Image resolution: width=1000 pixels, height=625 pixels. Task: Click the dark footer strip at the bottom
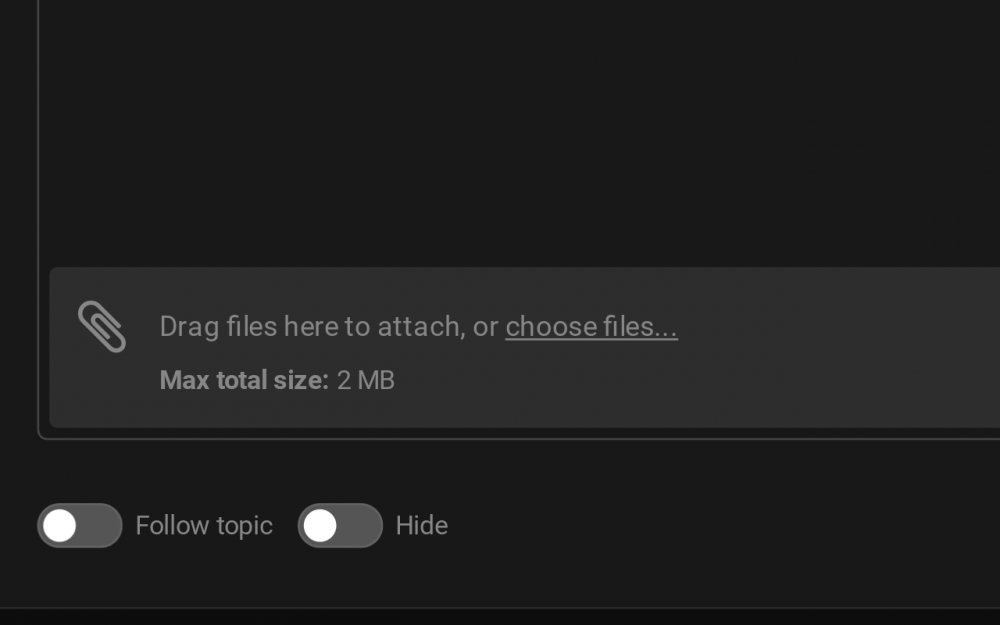(x=500, y=617)
